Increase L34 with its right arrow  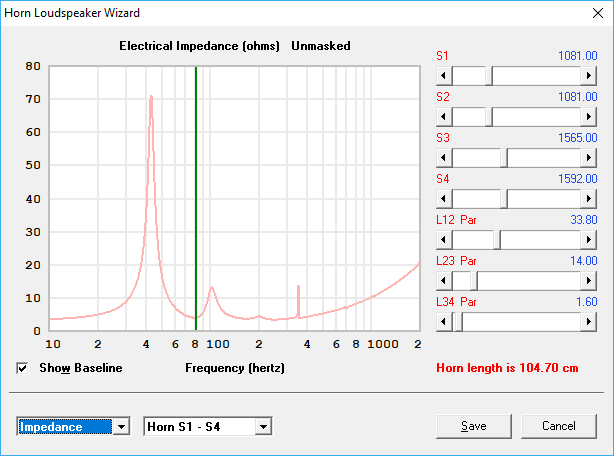[x=589, y=322]
